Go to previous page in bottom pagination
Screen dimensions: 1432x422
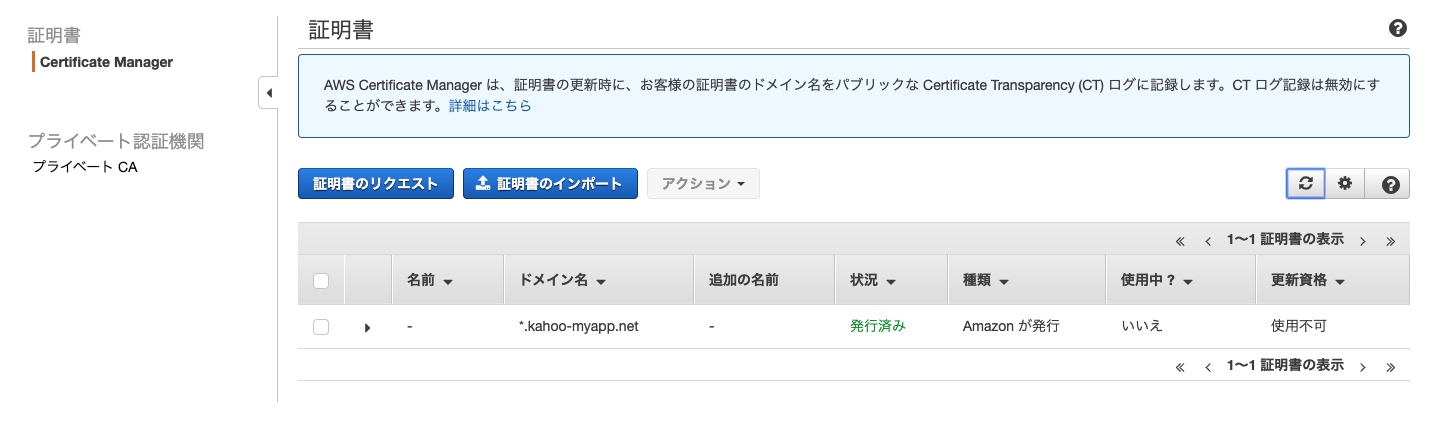pyautogui.click(x=1208, y=367)
